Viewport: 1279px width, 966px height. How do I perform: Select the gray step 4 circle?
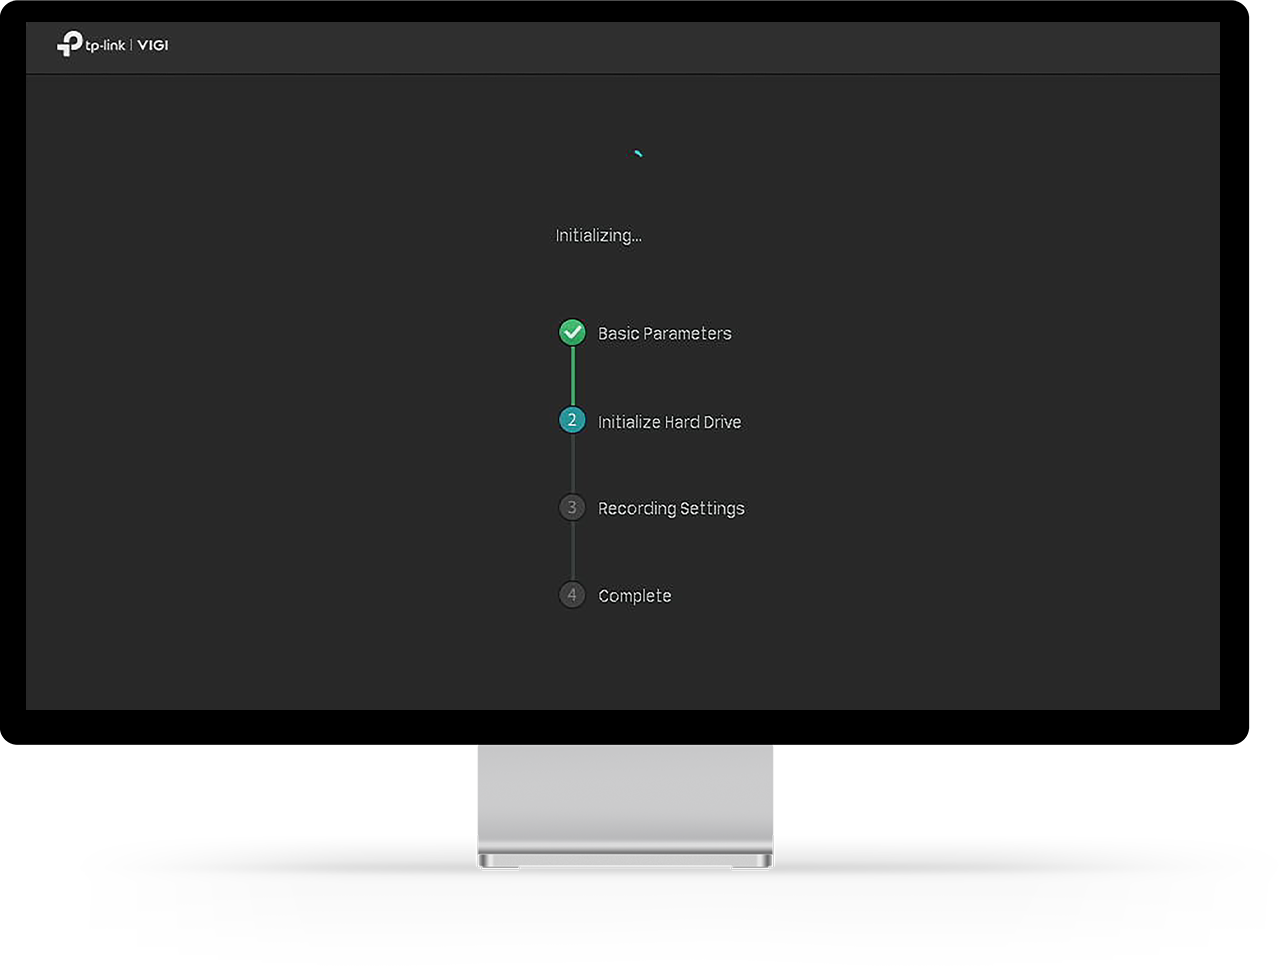(x=572, y=595)
